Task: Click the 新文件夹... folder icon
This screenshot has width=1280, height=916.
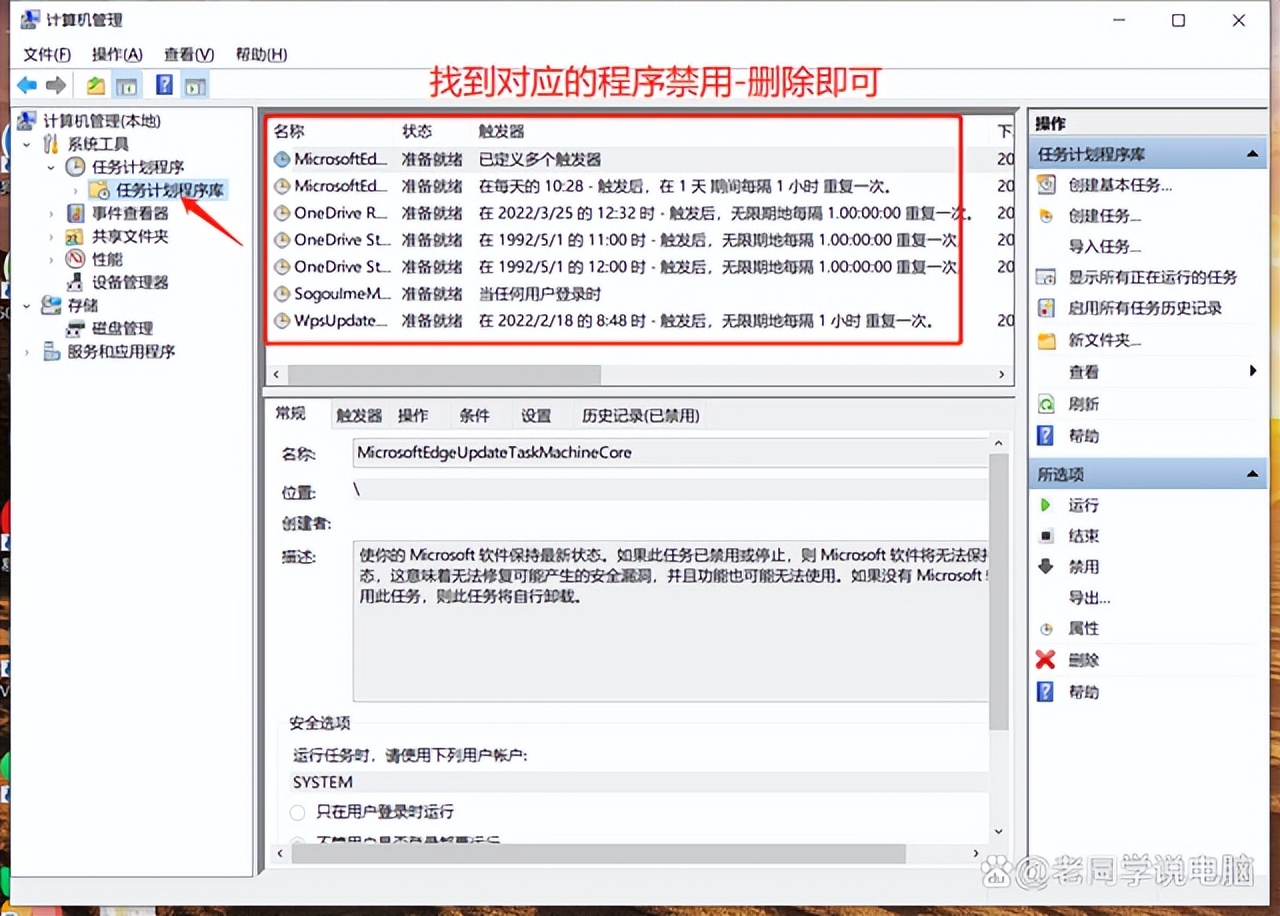Action: pos(1046,340)
